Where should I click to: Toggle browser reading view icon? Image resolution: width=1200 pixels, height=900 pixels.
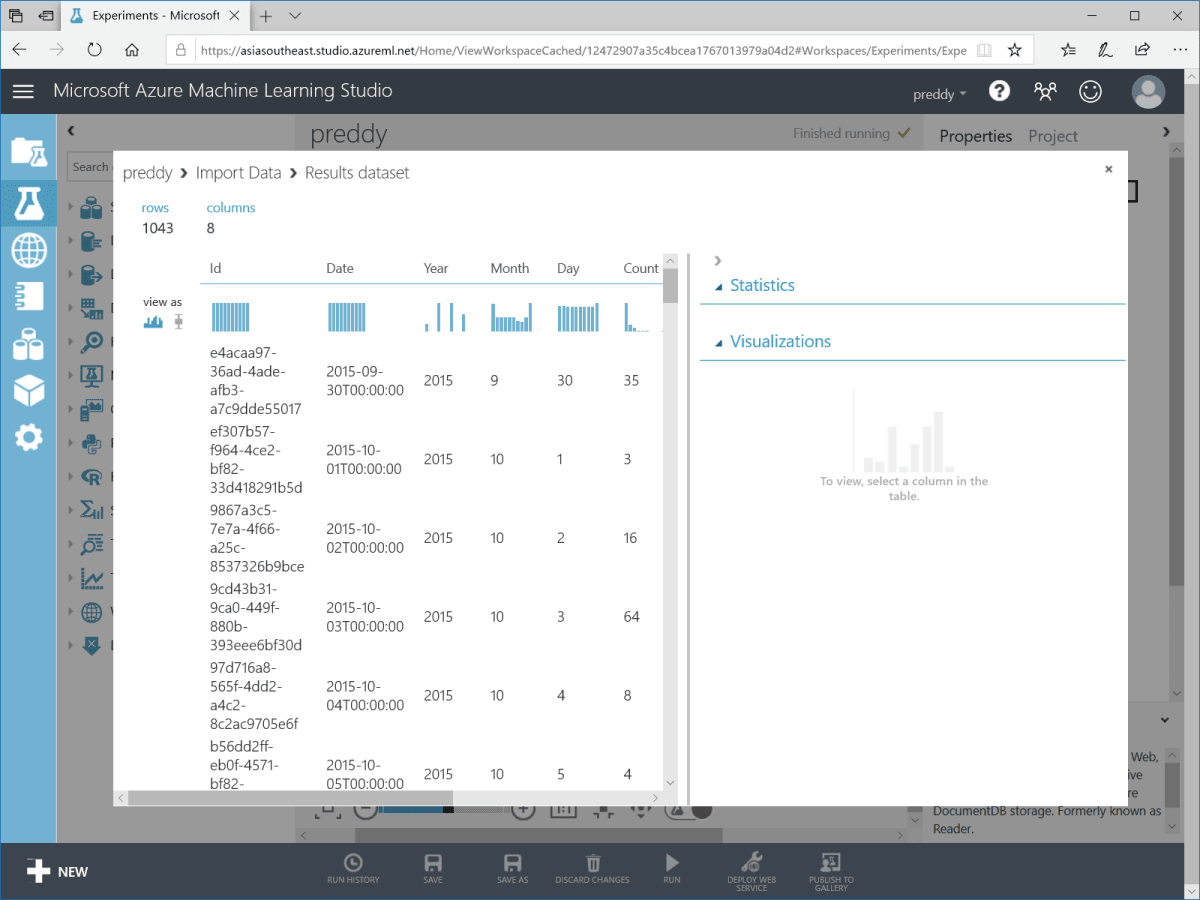(984, 50)
